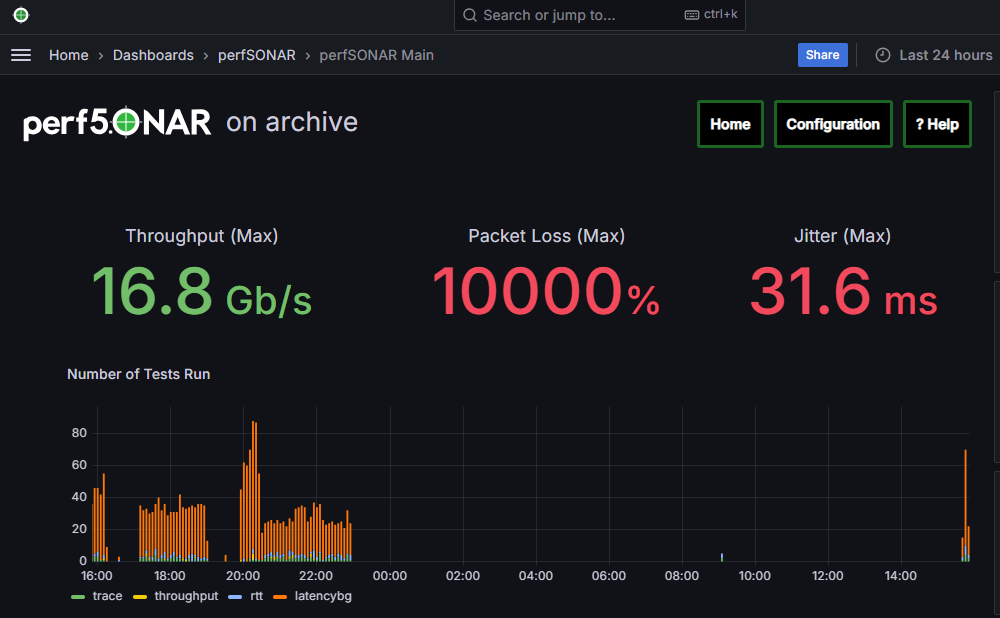Click the Packet Loss (Max) panel title
This screenshot has width=1000, height=618.
pyautogui.click(x=547, y=236)
